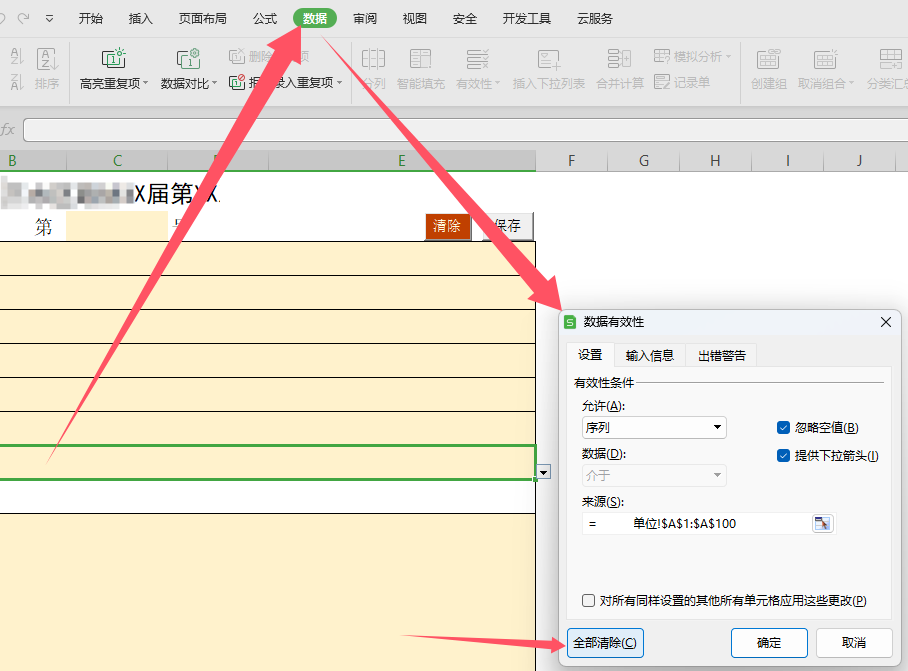
Task: Expand the 模拟分析 dropdown in ribbon
Action: coord(692,56)
